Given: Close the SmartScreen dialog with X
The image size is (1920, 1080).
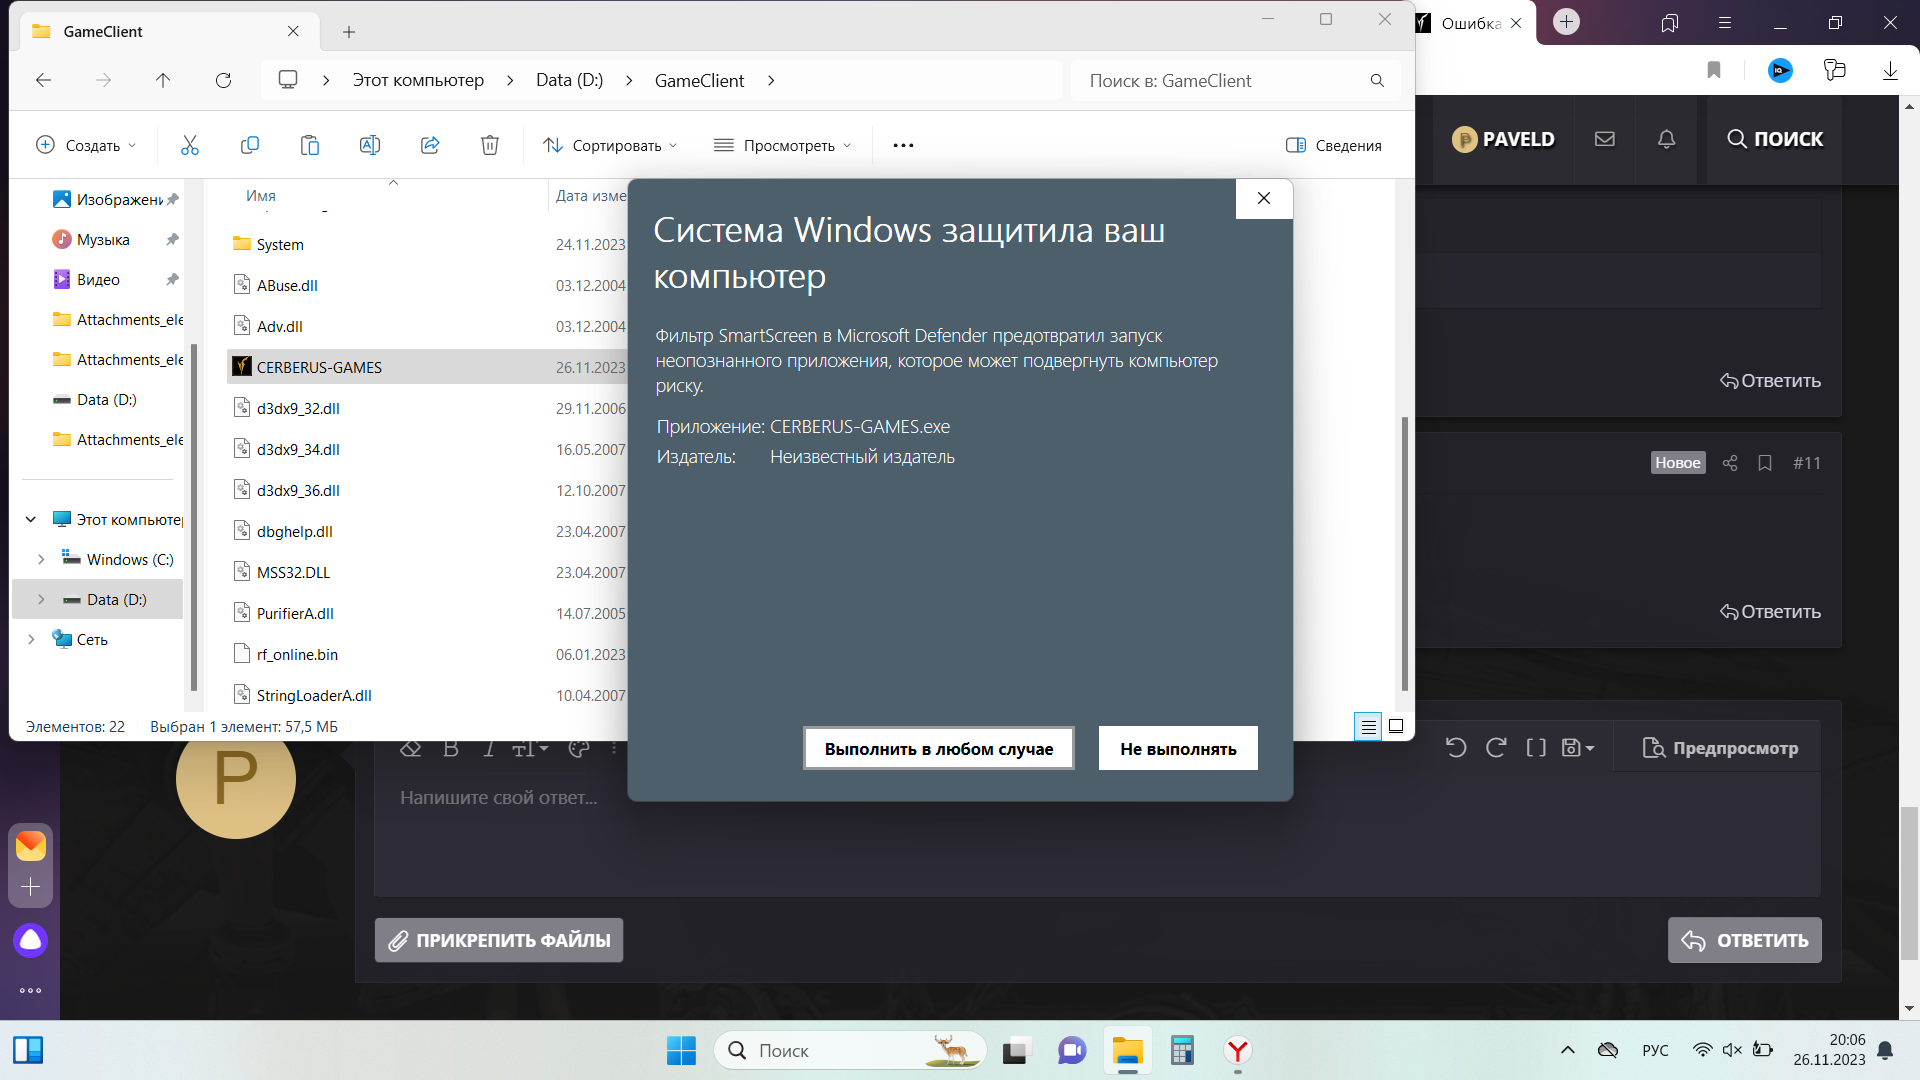Looking at the screenshot, I should click(x=1264, y=198).
